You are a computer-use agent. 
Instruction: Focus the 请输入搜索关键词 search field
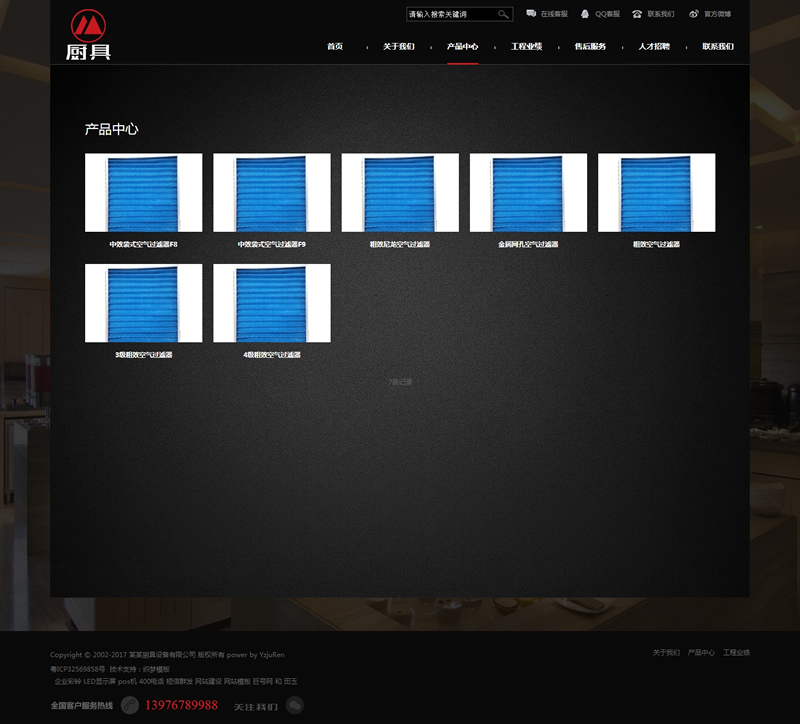pos(451,14)
